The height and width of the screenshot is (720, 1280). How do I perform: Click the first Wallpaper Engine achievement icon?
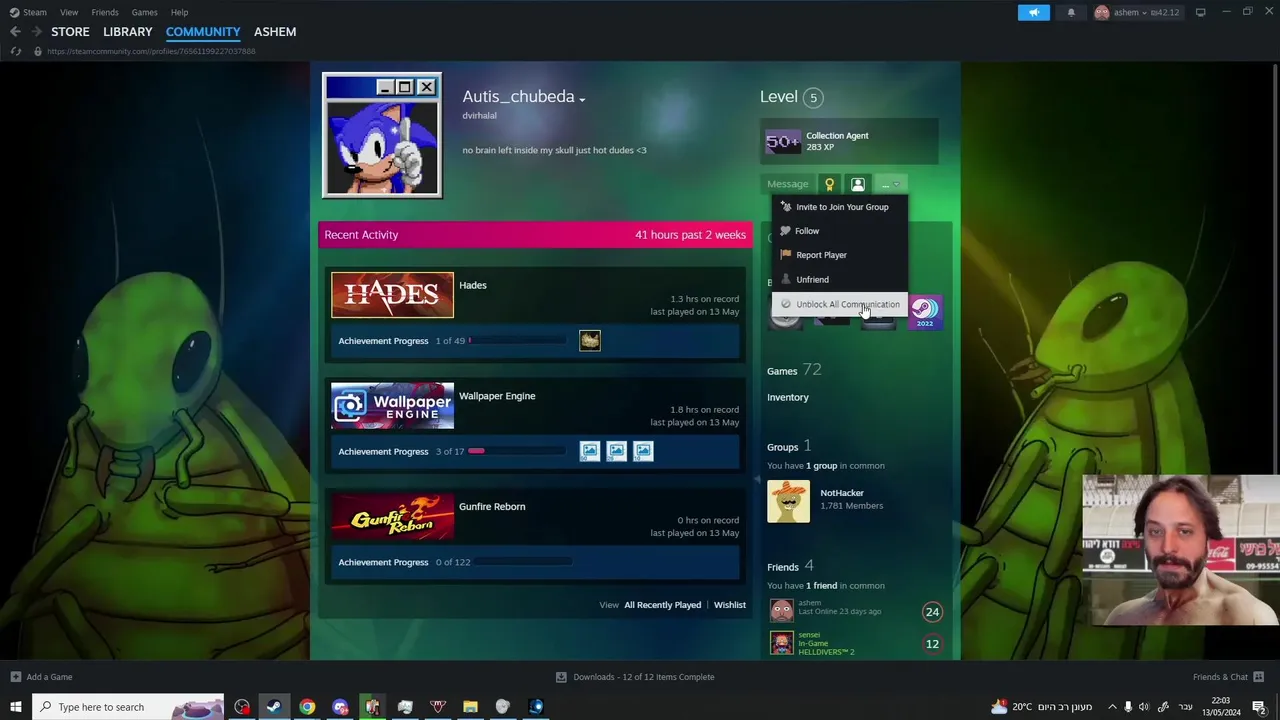(590, 451)
